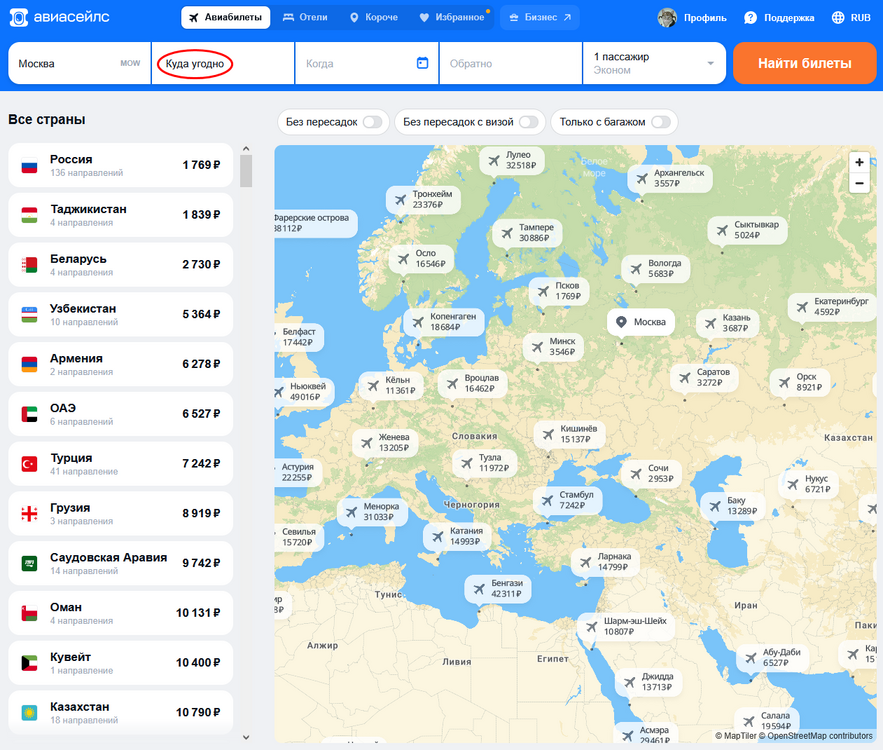Open the Избранное tab

coord(454,18)
